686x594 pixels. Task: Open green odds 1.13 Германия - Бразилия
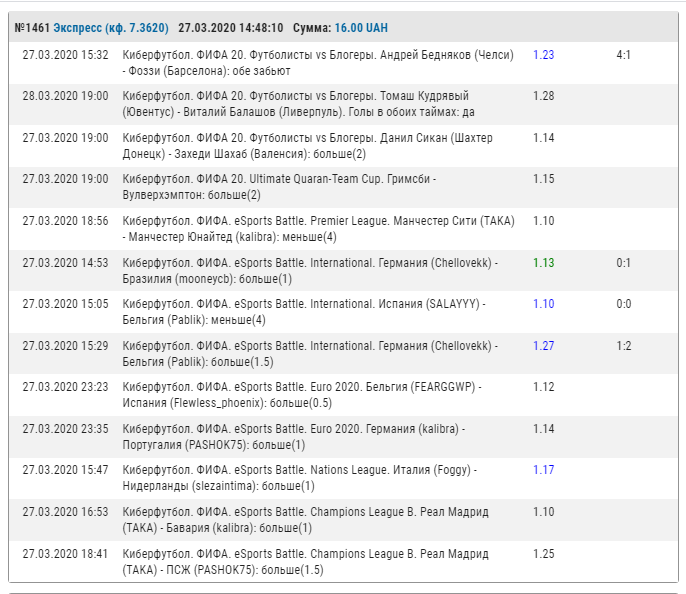[543, 263]
